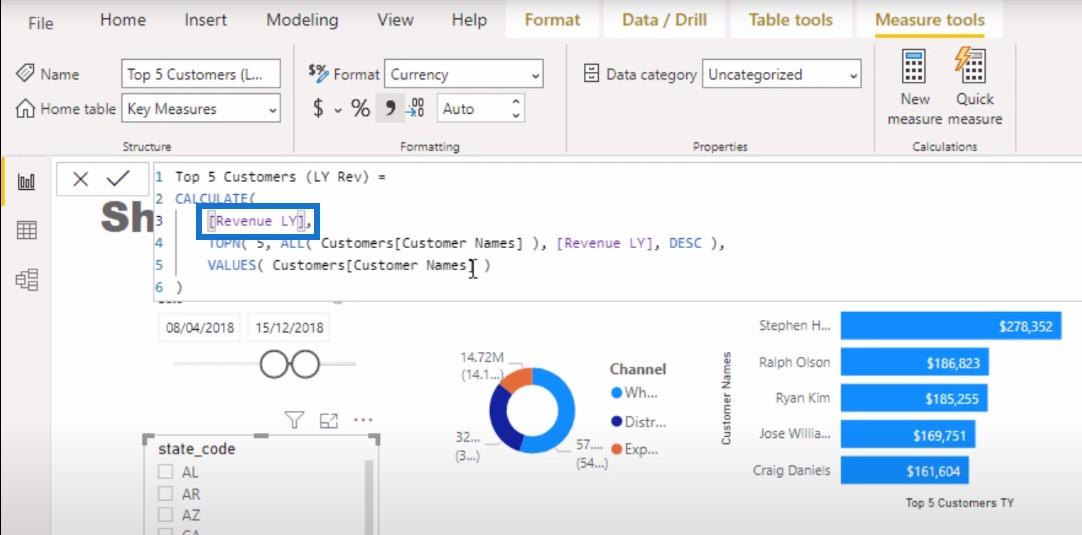Click the left date slider handle
The width and height of the screenshot is (1082, 535).
pos(273,364)
